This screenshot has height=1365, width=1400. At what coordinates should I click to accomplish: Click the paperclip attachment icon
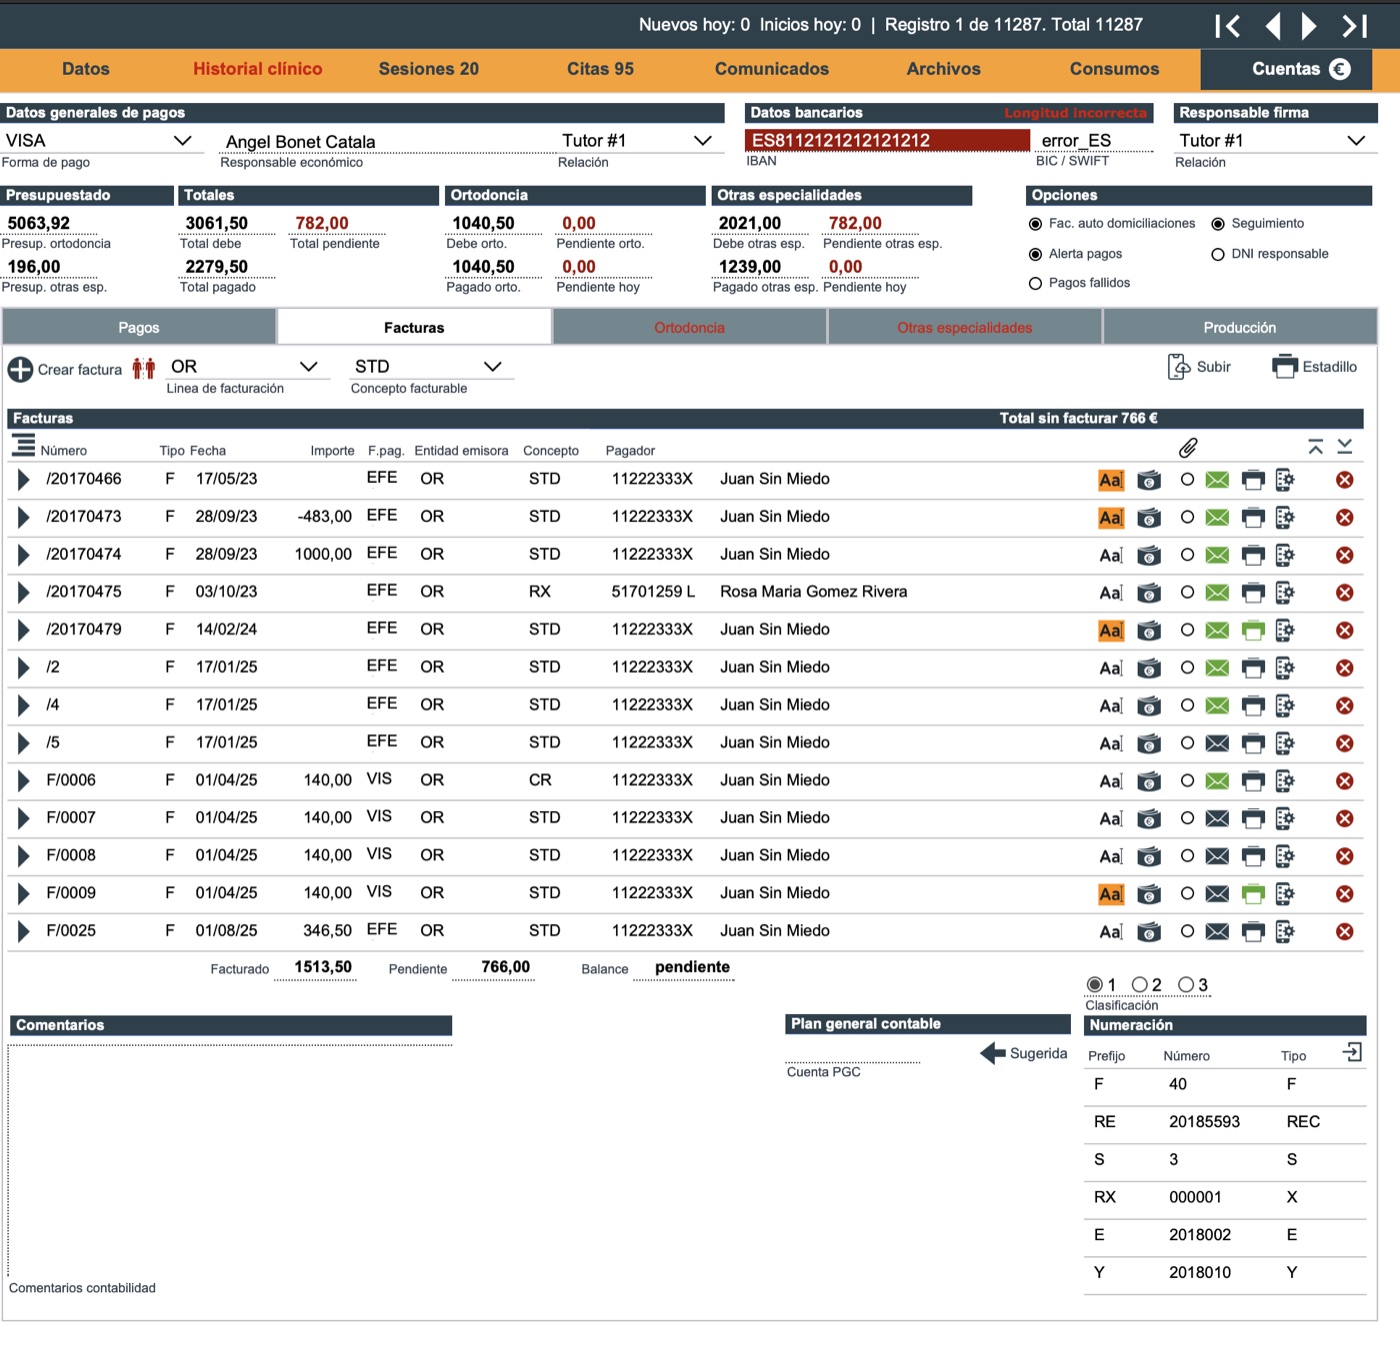(x=1188, y=447)
